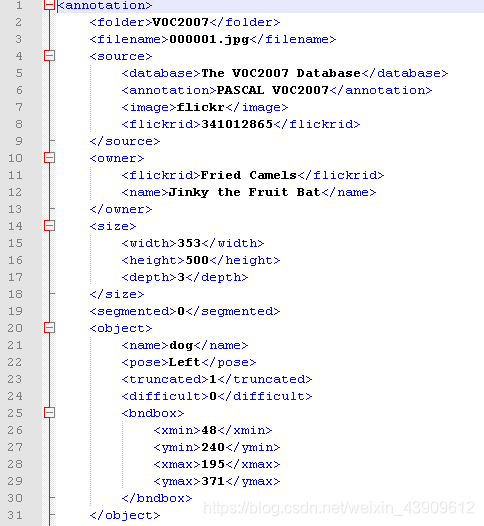
Task: Click the closing bndbox tag
Action: pyautogui.click(x=157, y=498)
